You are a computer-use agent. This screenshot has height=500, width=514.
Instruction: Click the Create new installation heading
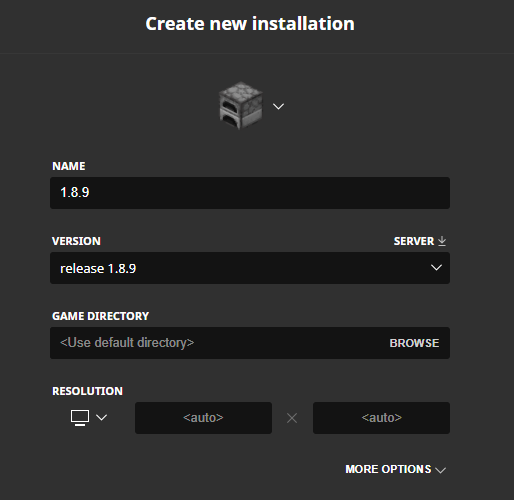[250, 24]
